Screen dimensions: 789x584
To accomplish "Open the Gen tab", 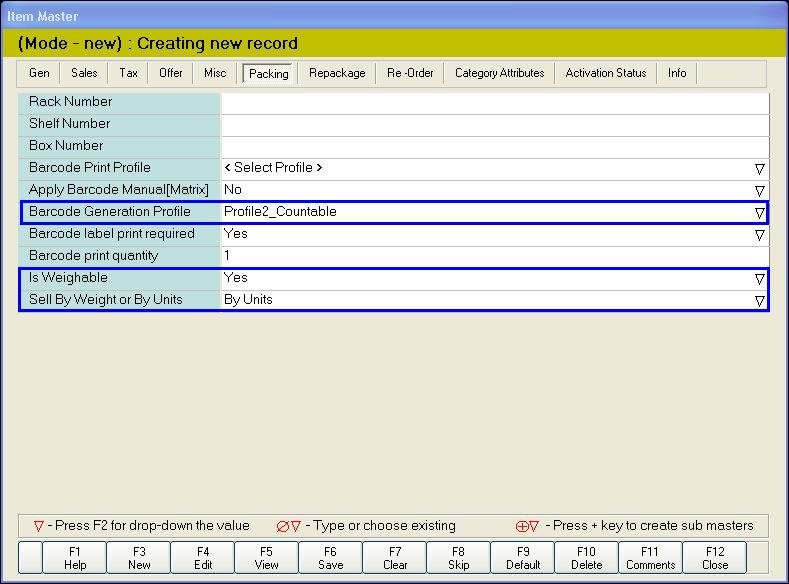I will pos(39,73).
